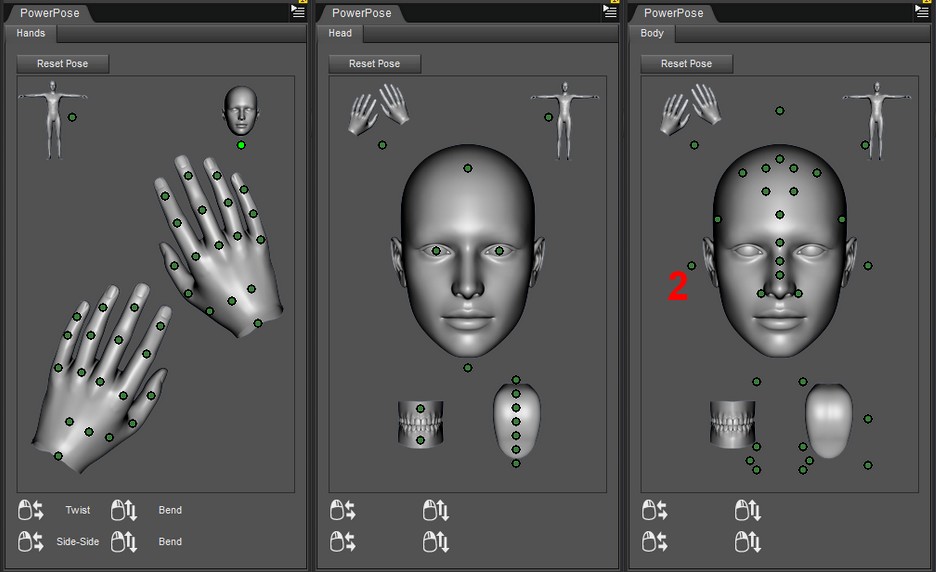The width and height of the screenshot is (936, 572).
Task: Click the node below the chin in the Head panel
Action: [467, 368]
